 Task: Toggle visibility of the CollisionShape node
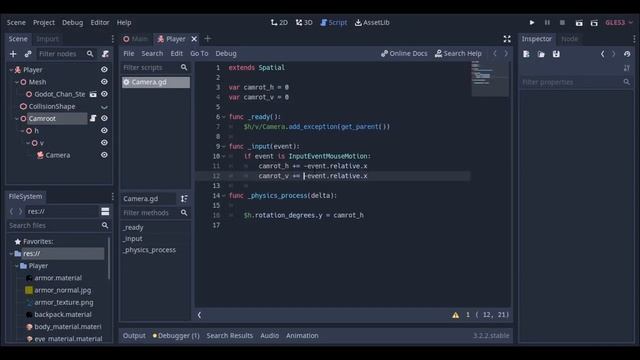click(104, 107)
